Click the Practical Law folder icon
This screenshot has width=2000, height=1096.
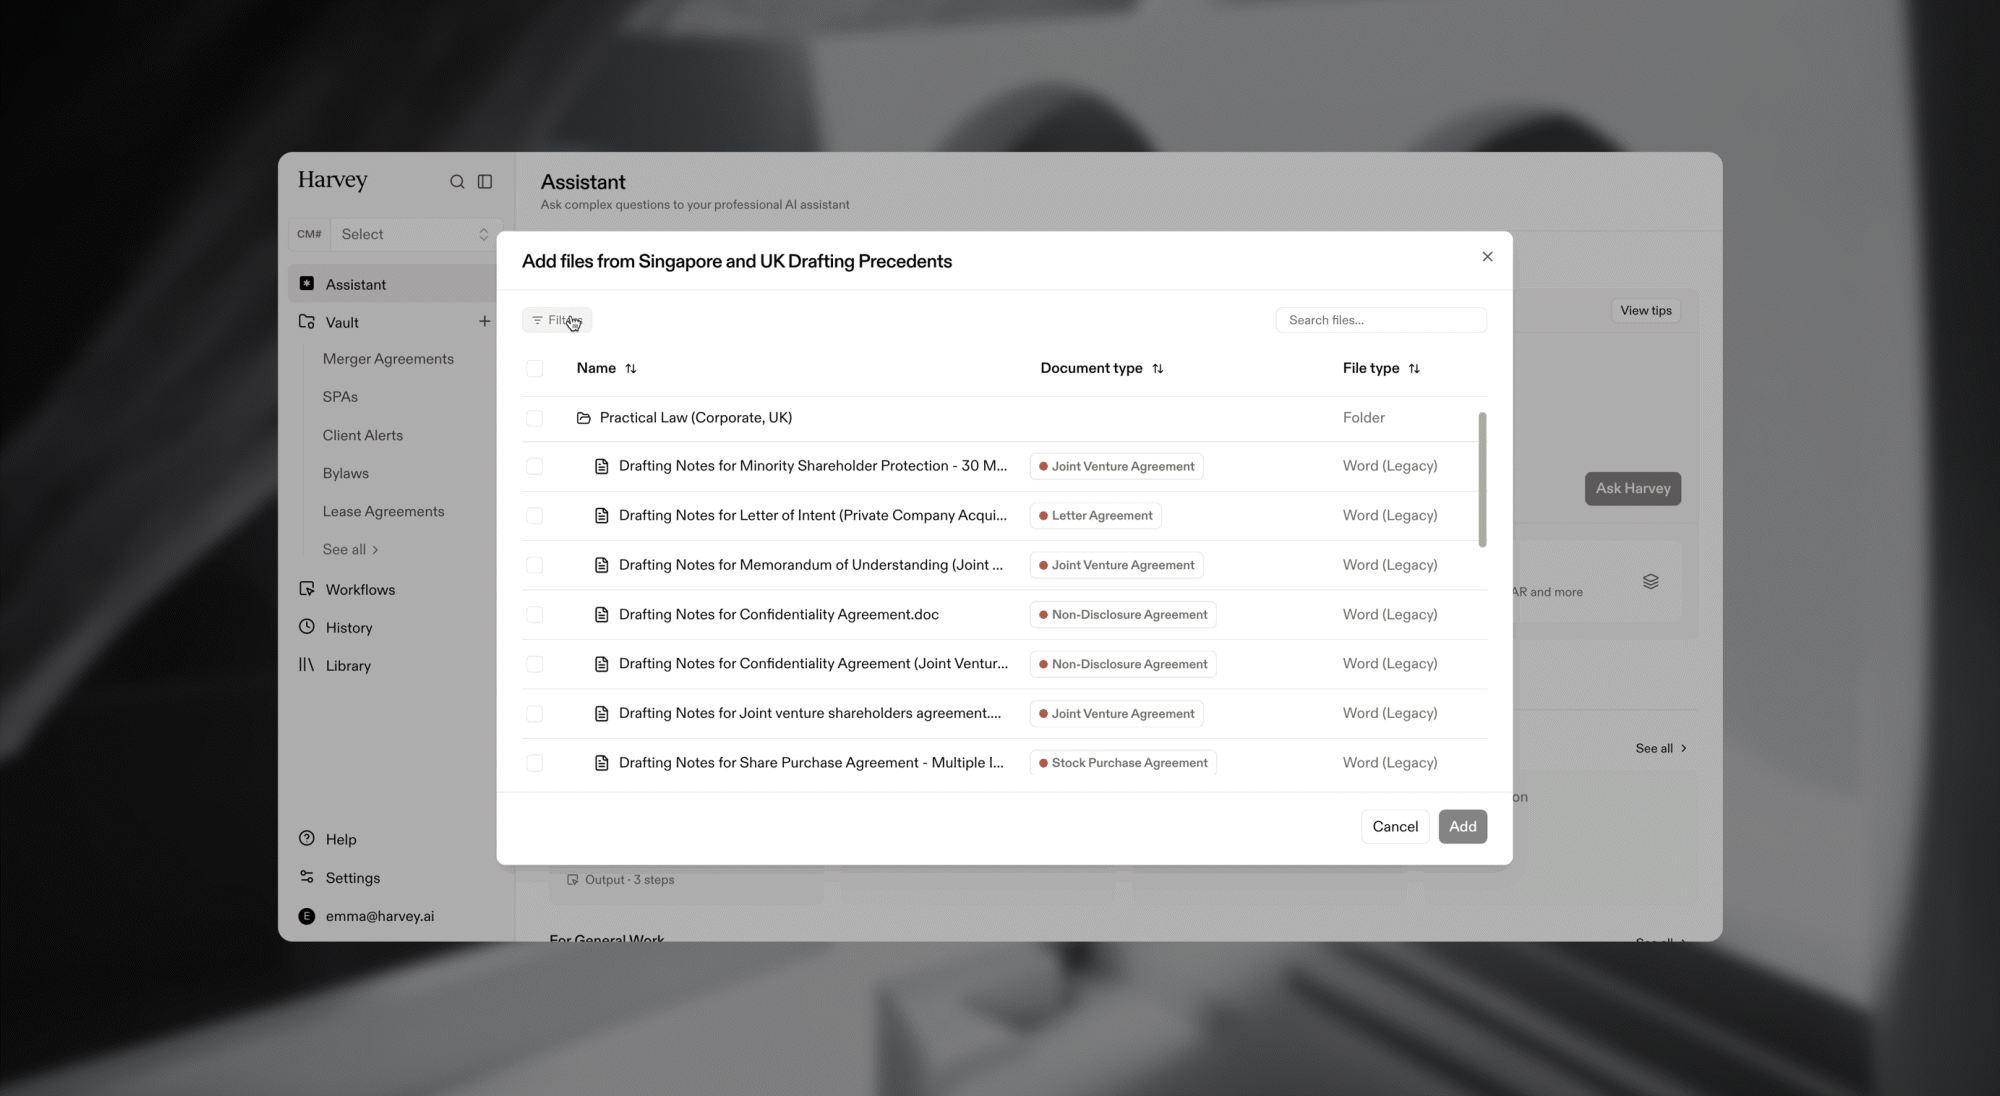584,418
